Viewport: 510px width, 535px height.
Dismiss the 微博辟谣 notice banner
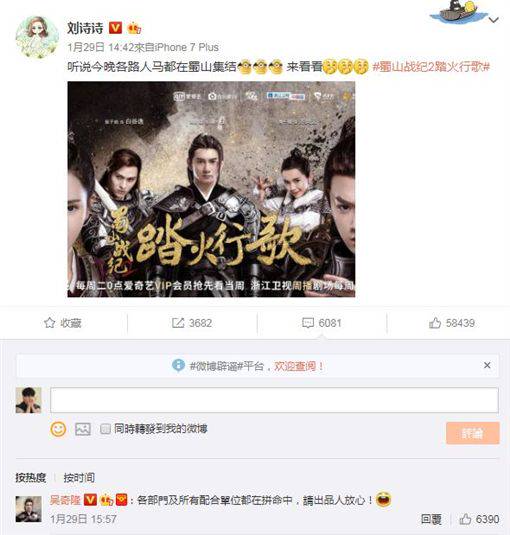pos(487,365)
